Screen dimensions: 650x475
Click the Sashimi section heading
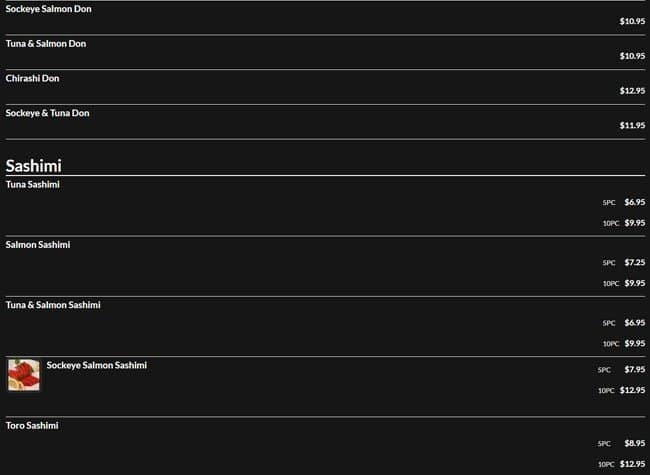click(x=34, y=165)
